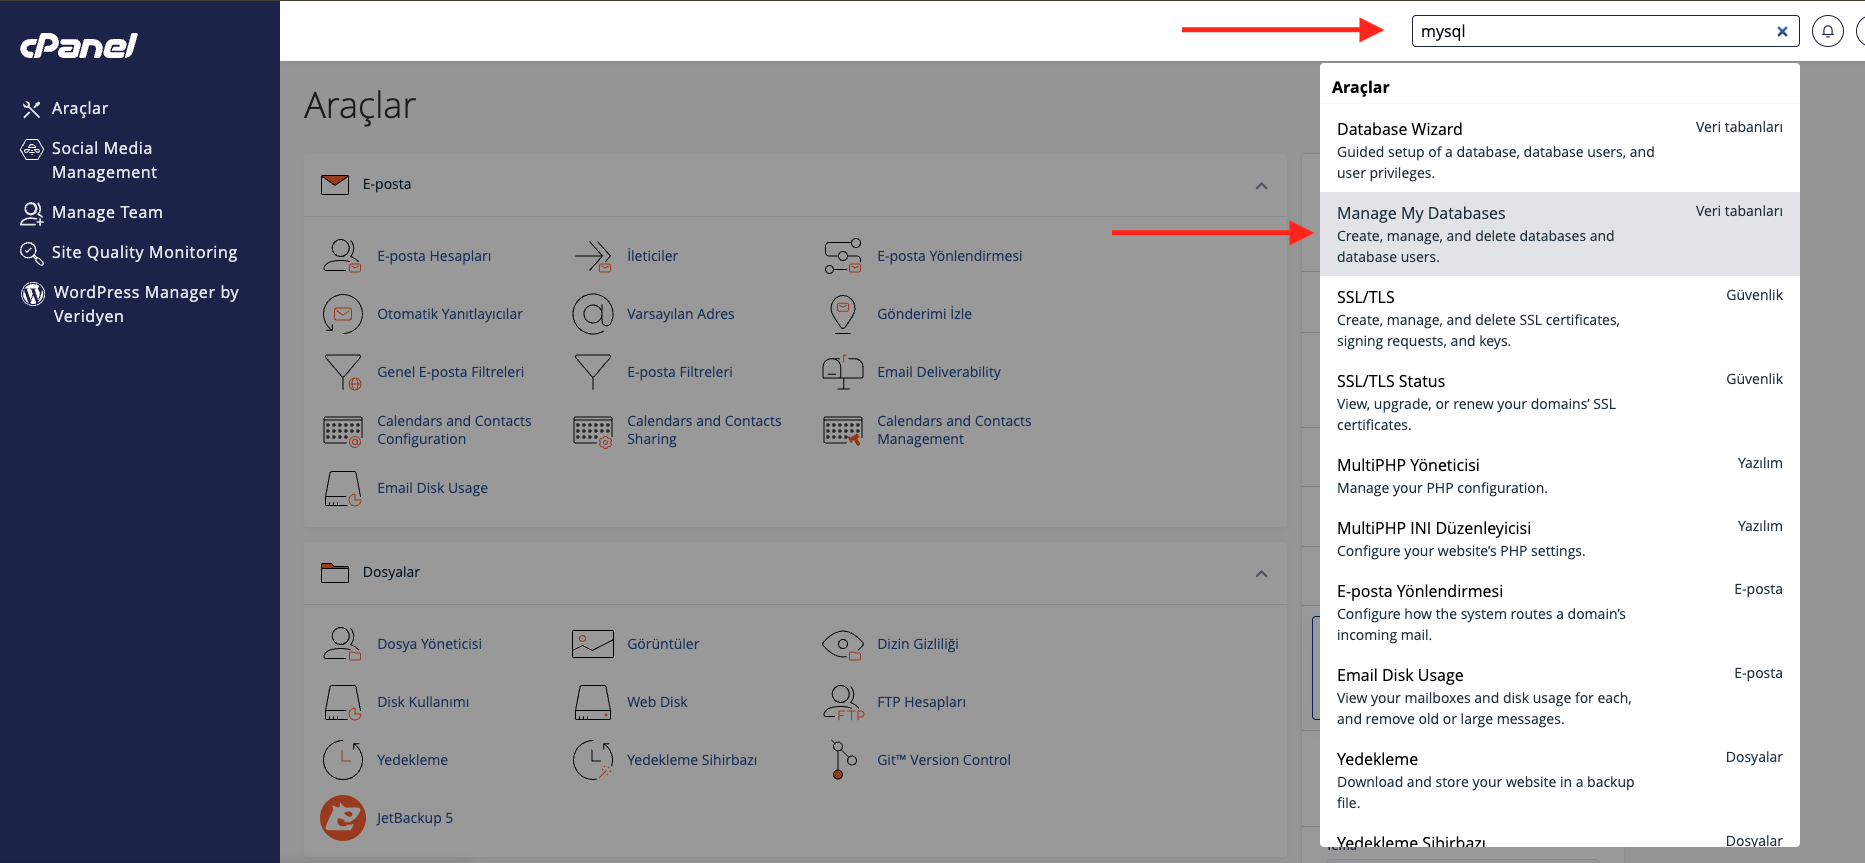Collapse the E-posta section
Image resolution: width=1865 pixels, height=863 pixels.
[1261, 185]
